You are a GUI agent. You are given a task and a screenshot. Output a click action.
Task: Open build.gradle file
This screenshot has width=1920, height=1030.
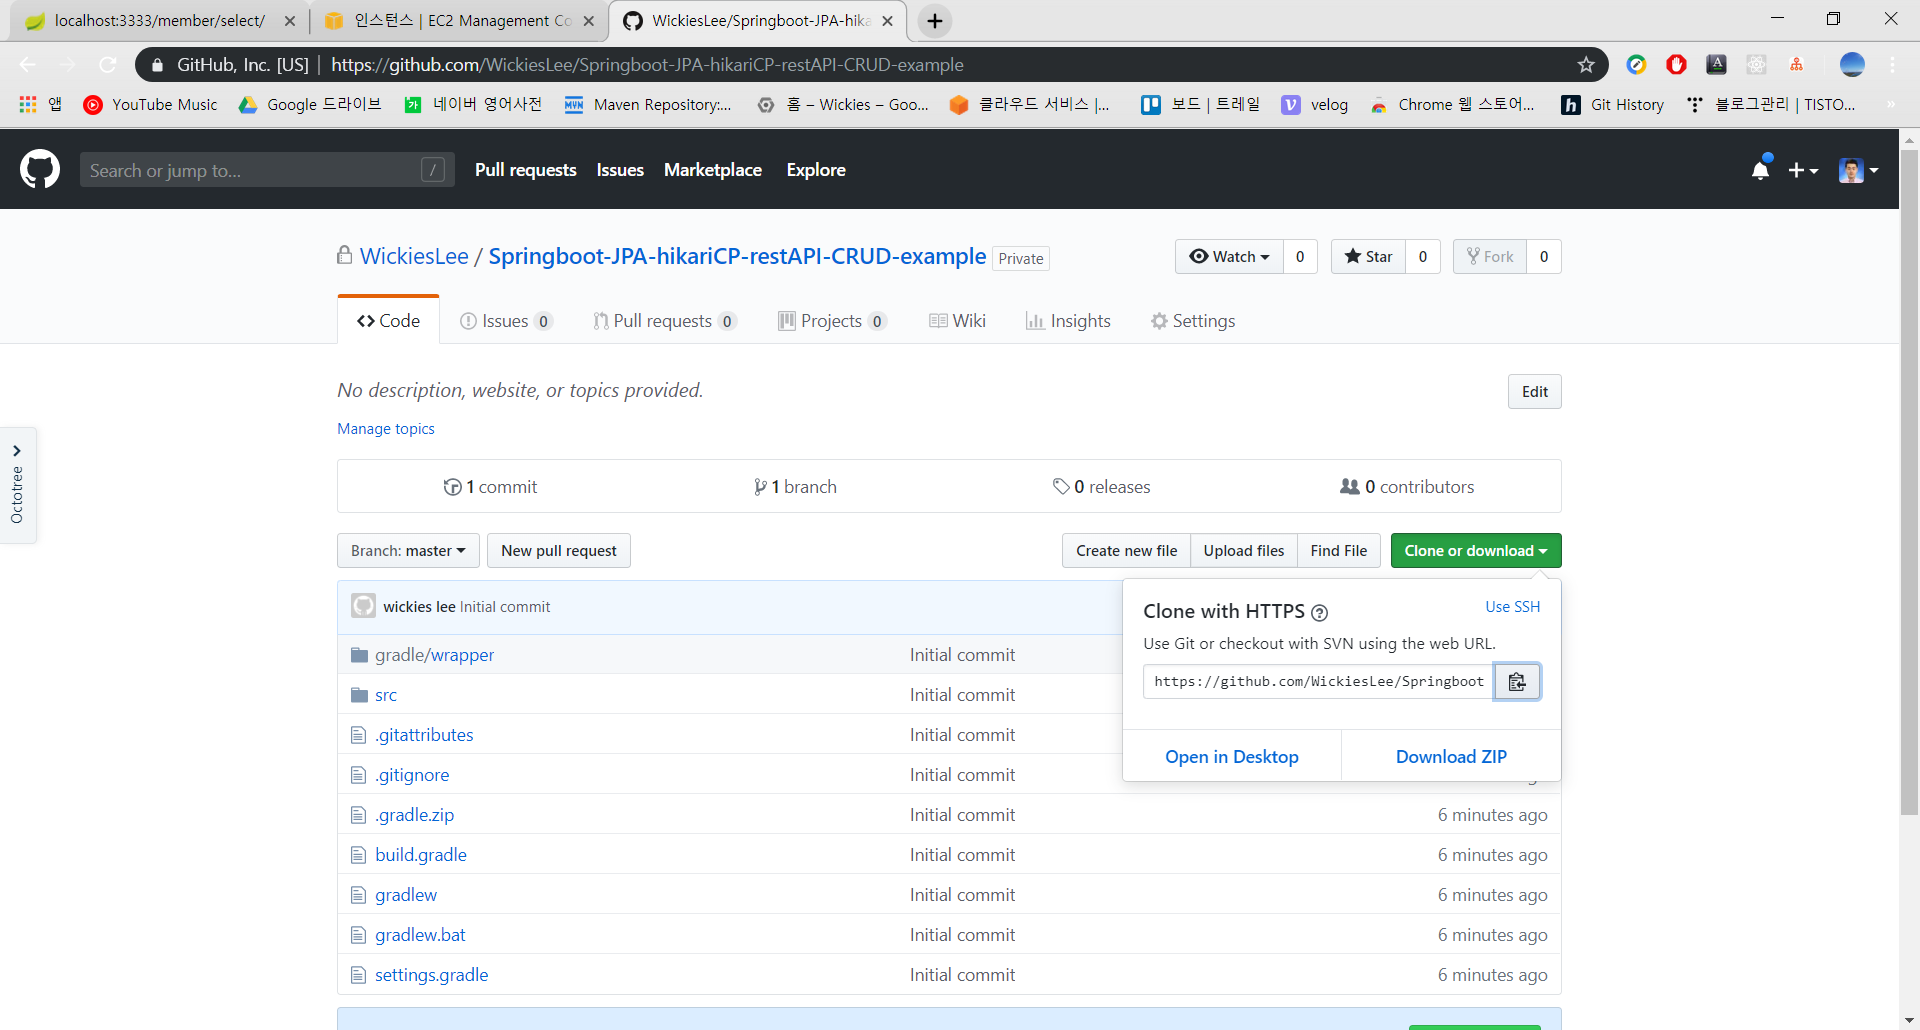pyautogui.click(x=421, y=855)
